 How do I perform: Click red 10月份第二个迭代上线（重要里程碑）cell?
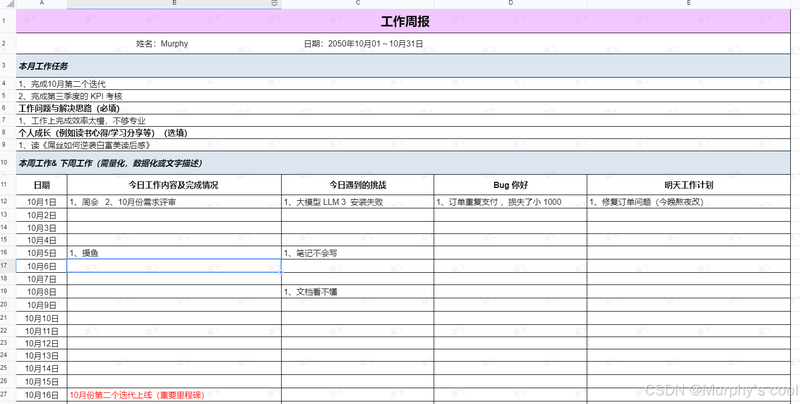(174, 395)
